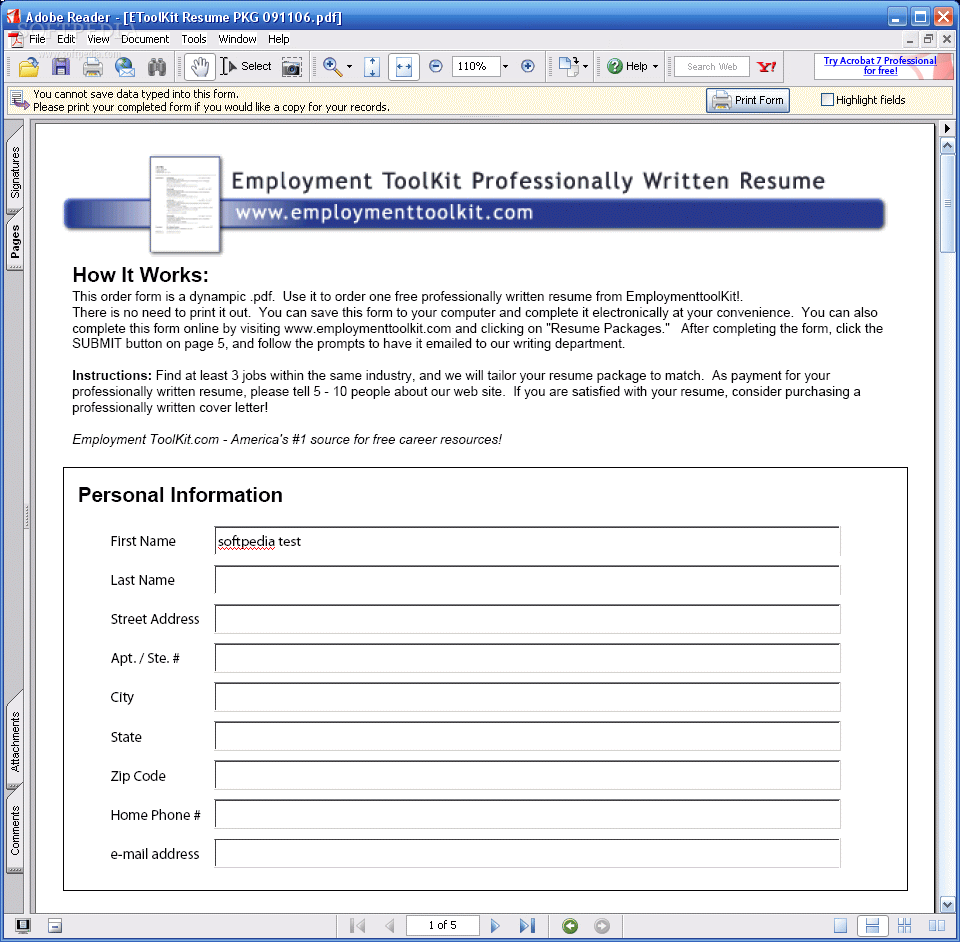Open the Attachments side panel tab
The width and height of the screenshot is (960, 942).
tap(15, 742)
